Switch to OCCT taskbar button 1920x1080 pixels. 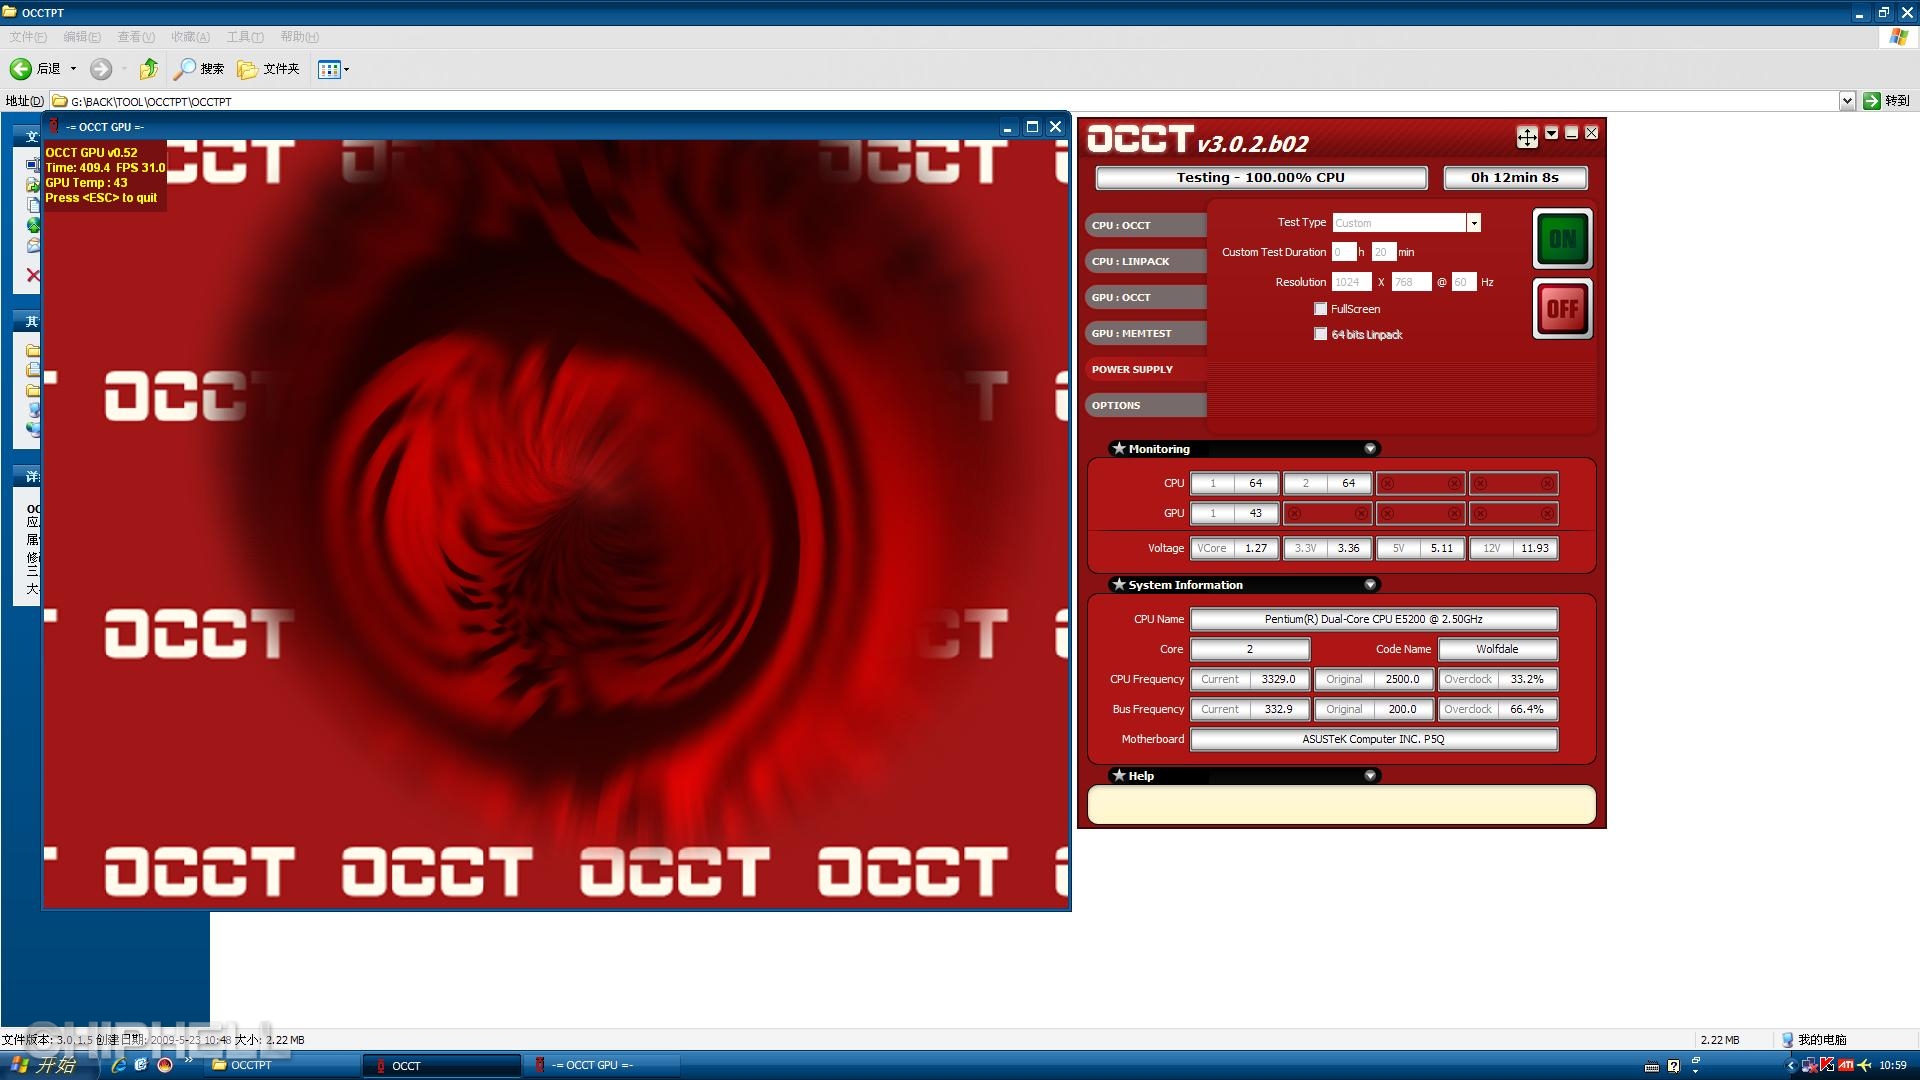(x=442, y=1066)
